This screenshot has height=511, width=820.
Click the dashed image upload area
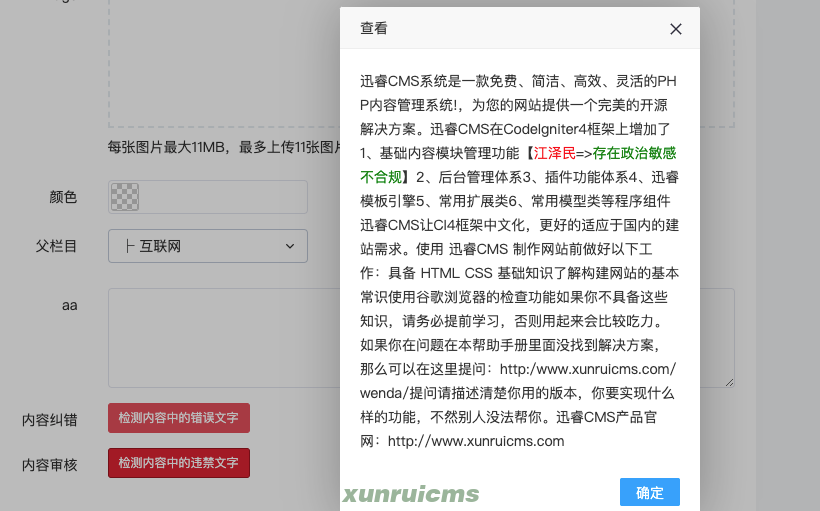224,63
